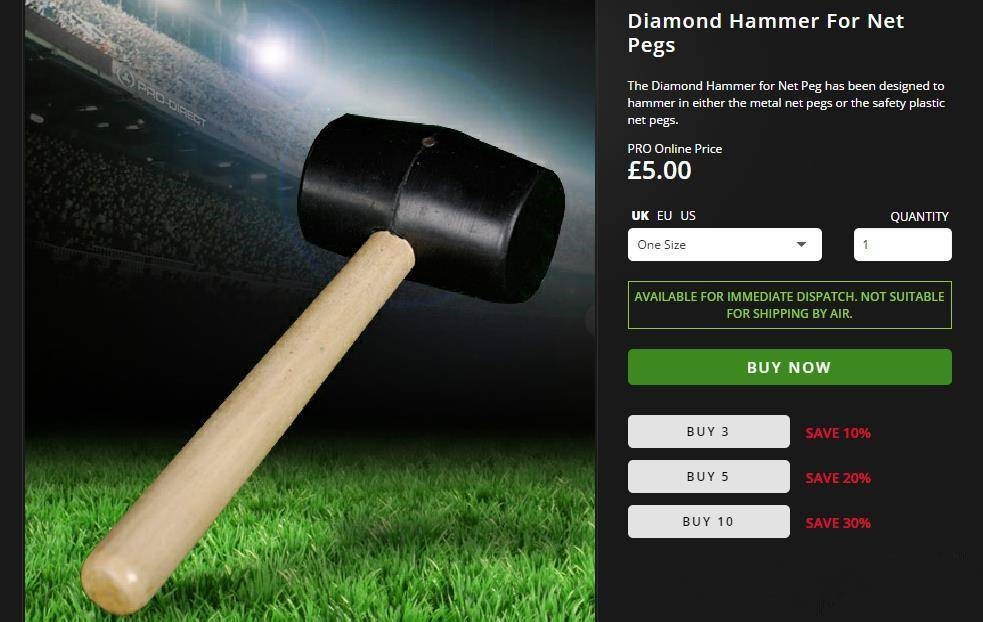Click the SAVE 20% red label

(838, 478)
